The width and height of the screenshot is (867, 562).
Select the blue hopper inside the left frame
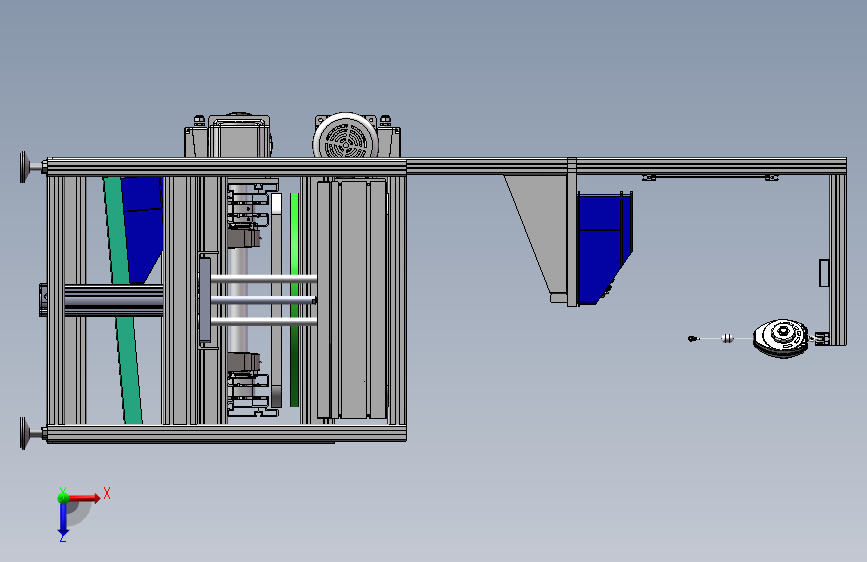(x=143, y=229)
